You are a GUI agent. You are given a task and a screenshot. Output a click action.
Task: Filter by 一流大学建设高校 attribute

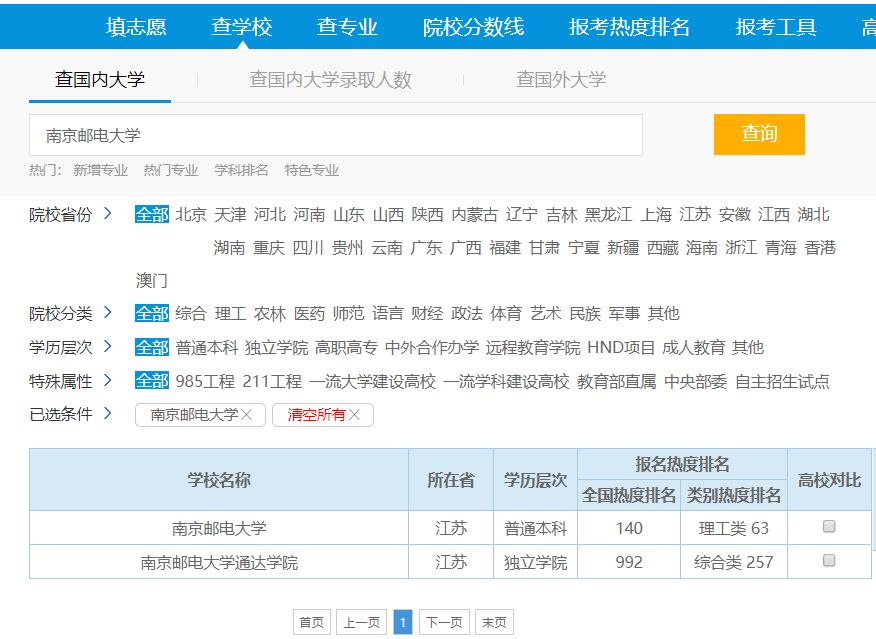tap(373, 382)
